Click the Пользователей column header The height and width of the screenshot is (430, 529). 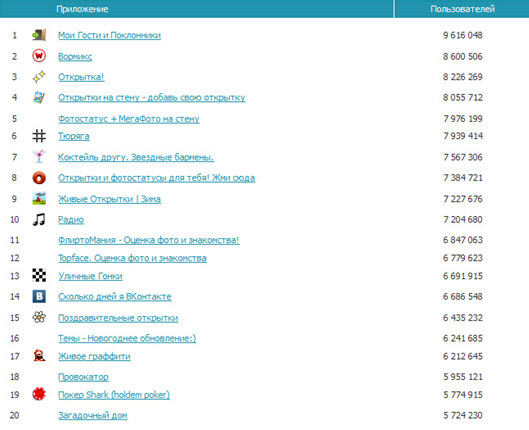[463, 9]
